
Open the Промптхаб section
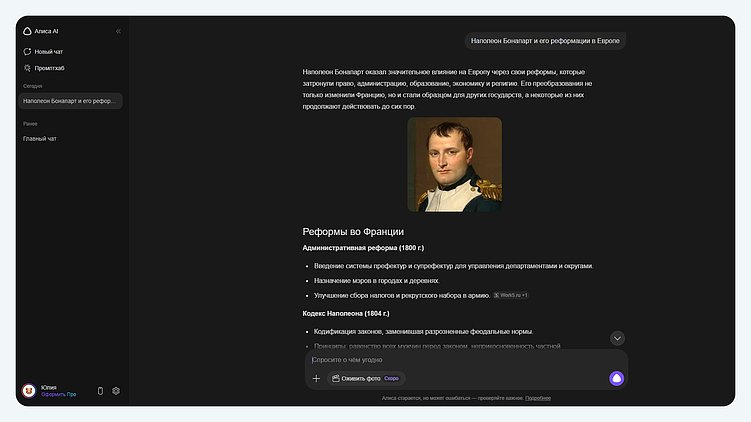44,68
